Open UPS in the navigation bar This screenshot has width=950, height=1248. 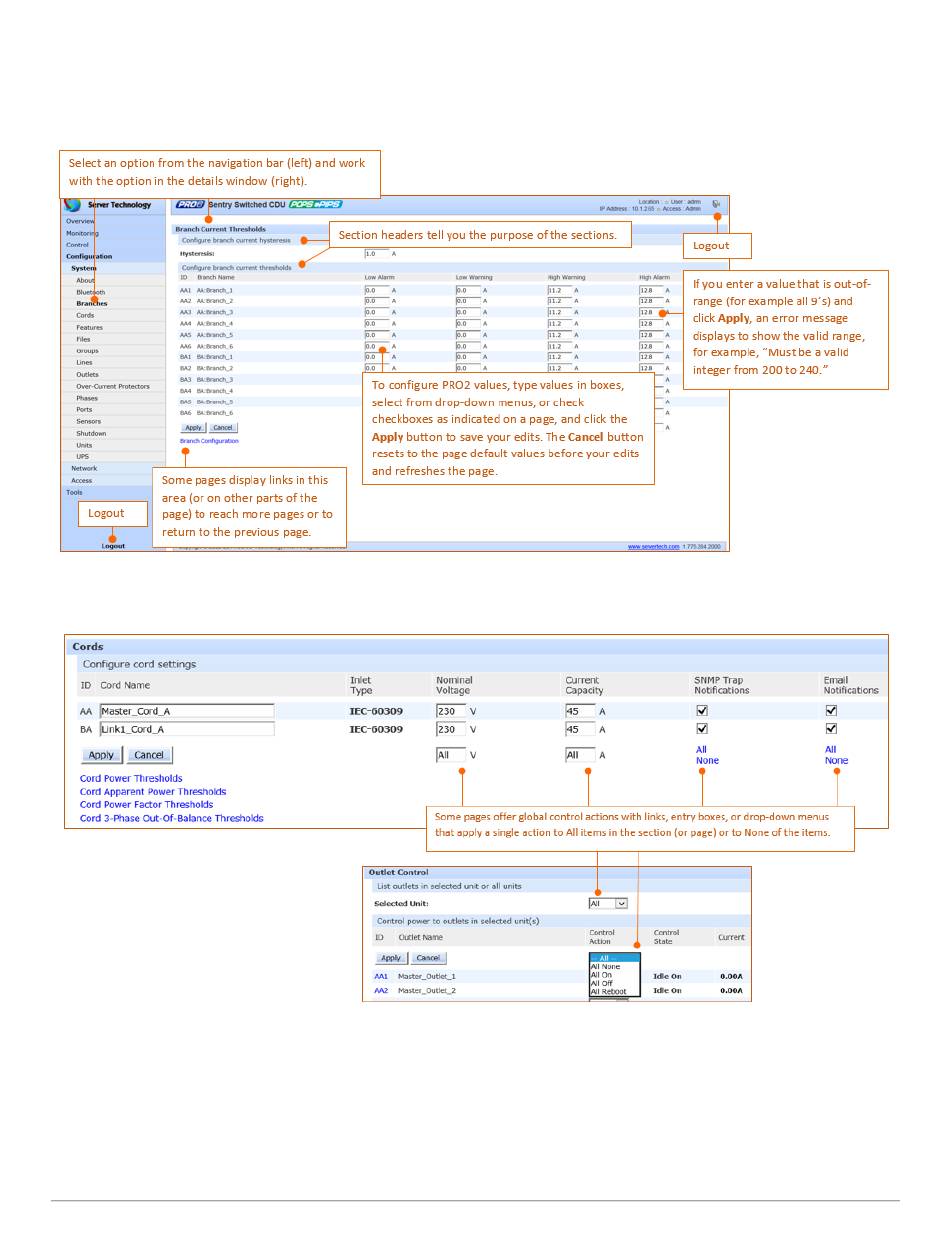[82, 456]
